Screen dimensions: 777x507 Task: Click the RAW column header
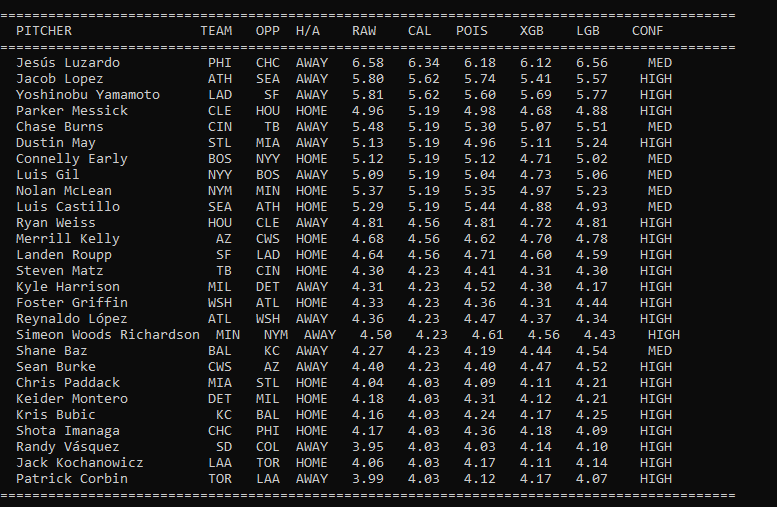(x=364, y=31)
